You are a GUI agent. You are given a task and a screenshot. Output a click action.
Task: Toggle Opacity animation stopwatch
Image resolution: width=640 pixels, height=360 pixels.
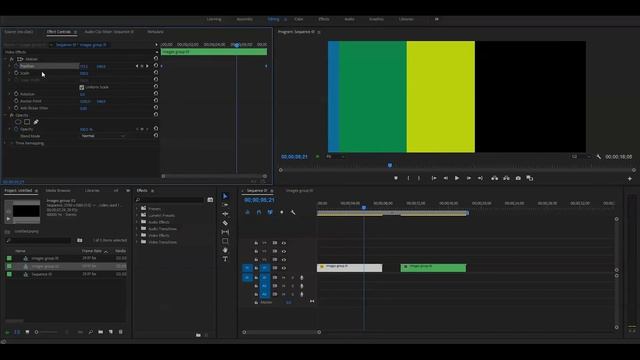coord(16,129)
